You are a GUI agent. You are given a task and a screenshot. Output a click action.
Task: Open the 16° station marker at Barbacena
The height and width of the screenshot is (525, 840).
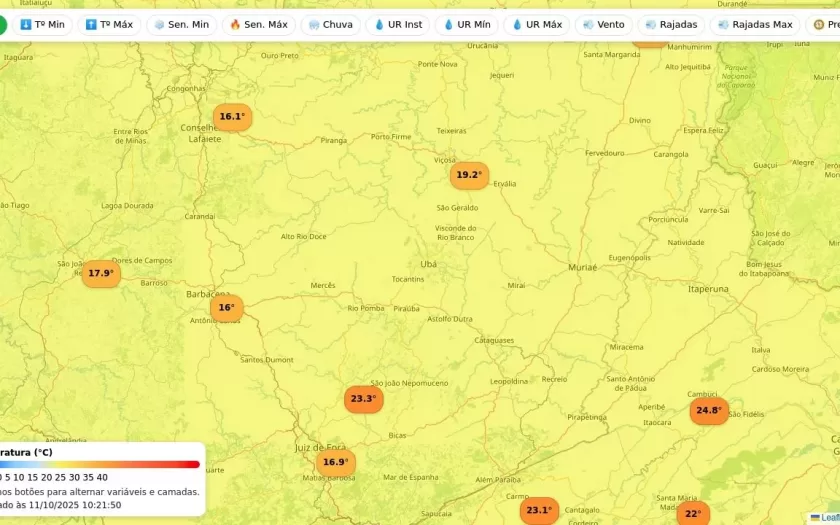coord(227,308)
